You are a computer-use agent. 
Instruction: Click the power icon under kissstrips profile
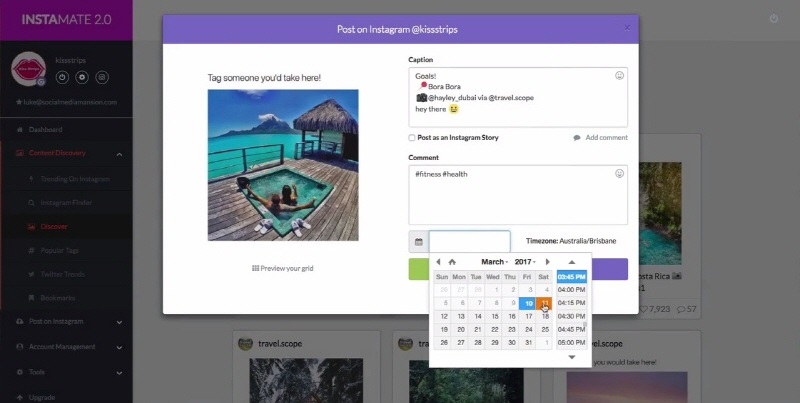pos(62,78)
